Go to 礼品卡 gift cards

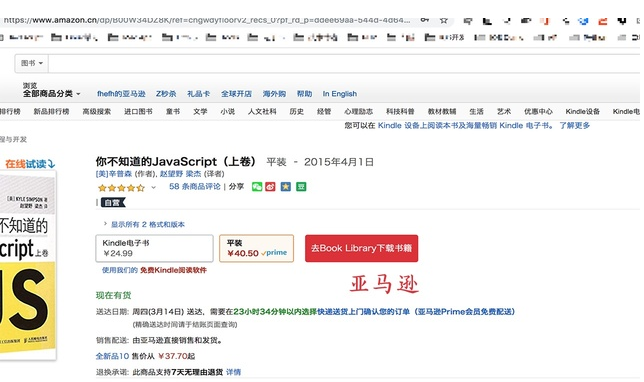[x=198, y=94]
